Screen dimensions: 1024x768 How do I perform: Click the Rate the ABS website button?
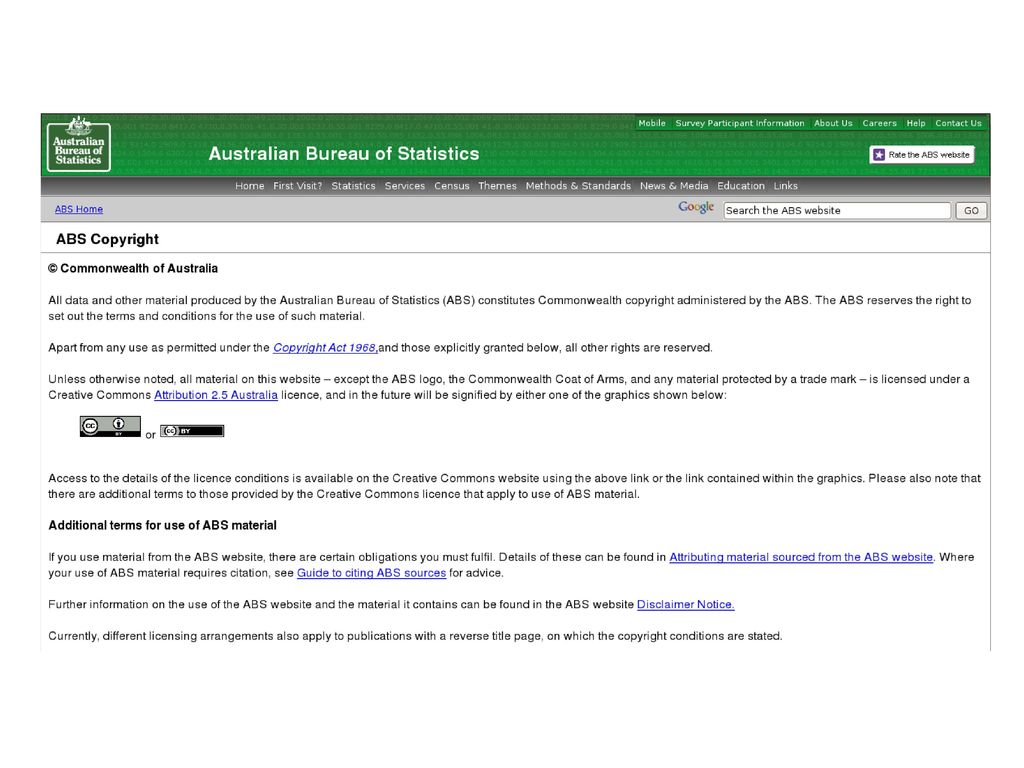coord(922,155)
